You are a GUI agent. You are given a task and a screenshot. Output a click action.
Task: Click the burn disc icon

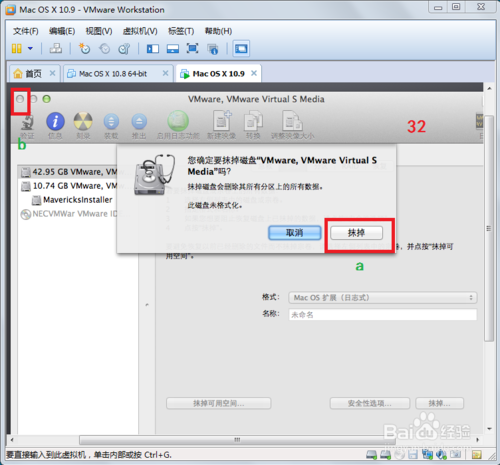(83, 121)
